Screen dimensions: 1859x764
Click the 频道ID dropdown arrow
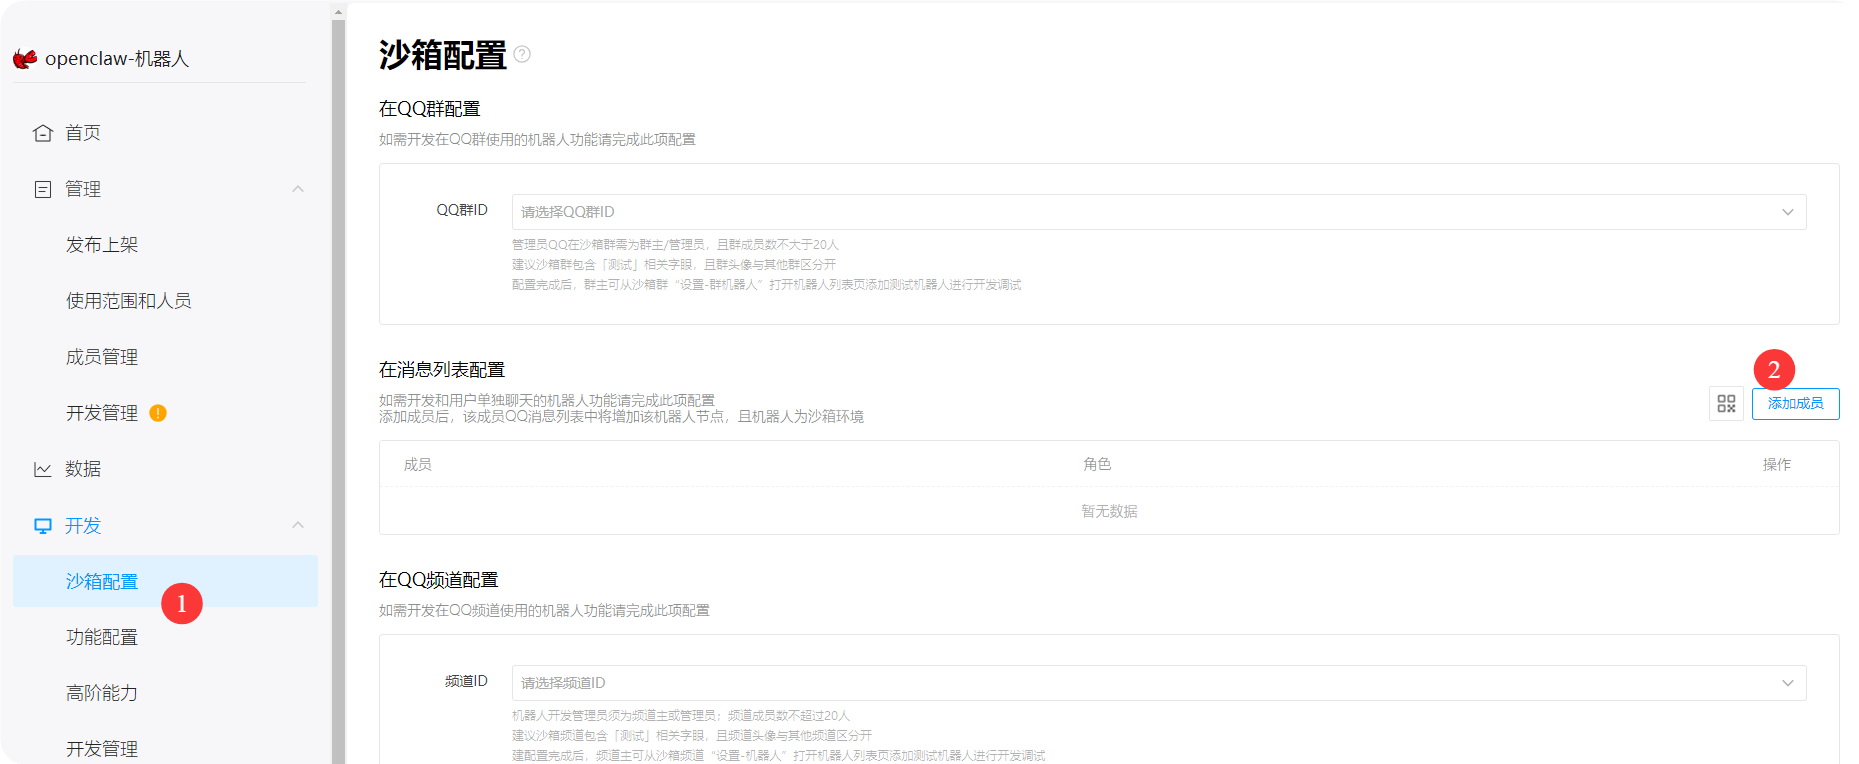click(x=1788, y=683)
